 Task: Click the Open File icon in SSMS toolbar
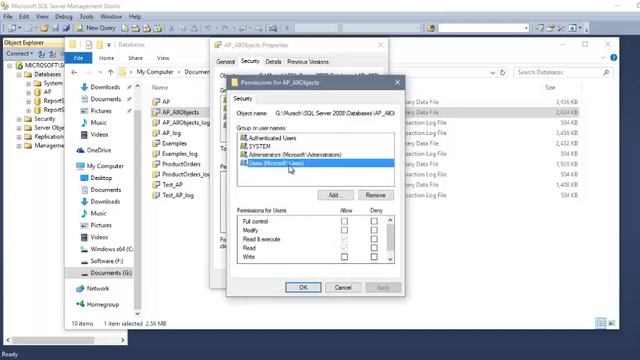coord(44,28)
